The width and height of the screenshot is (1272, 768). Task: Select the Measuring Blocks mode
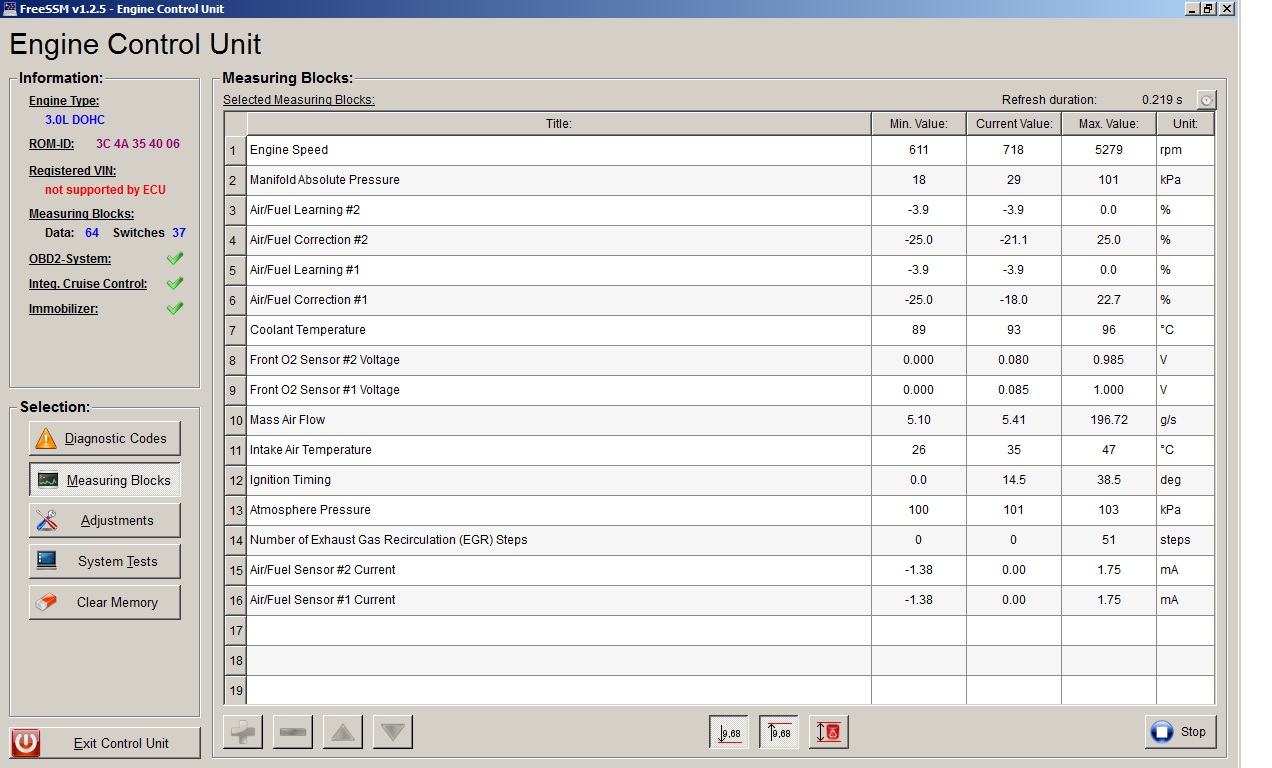point(105,480)
